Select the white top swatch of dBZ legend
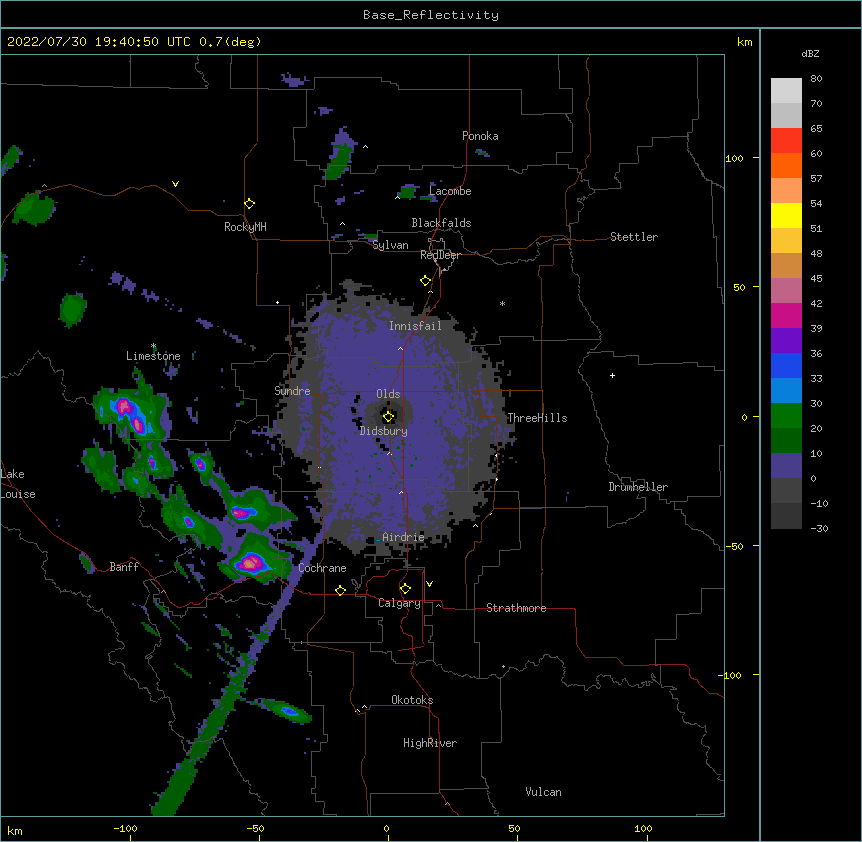Image resolution: width=862 pixels, height=842 pixels. 786,91
